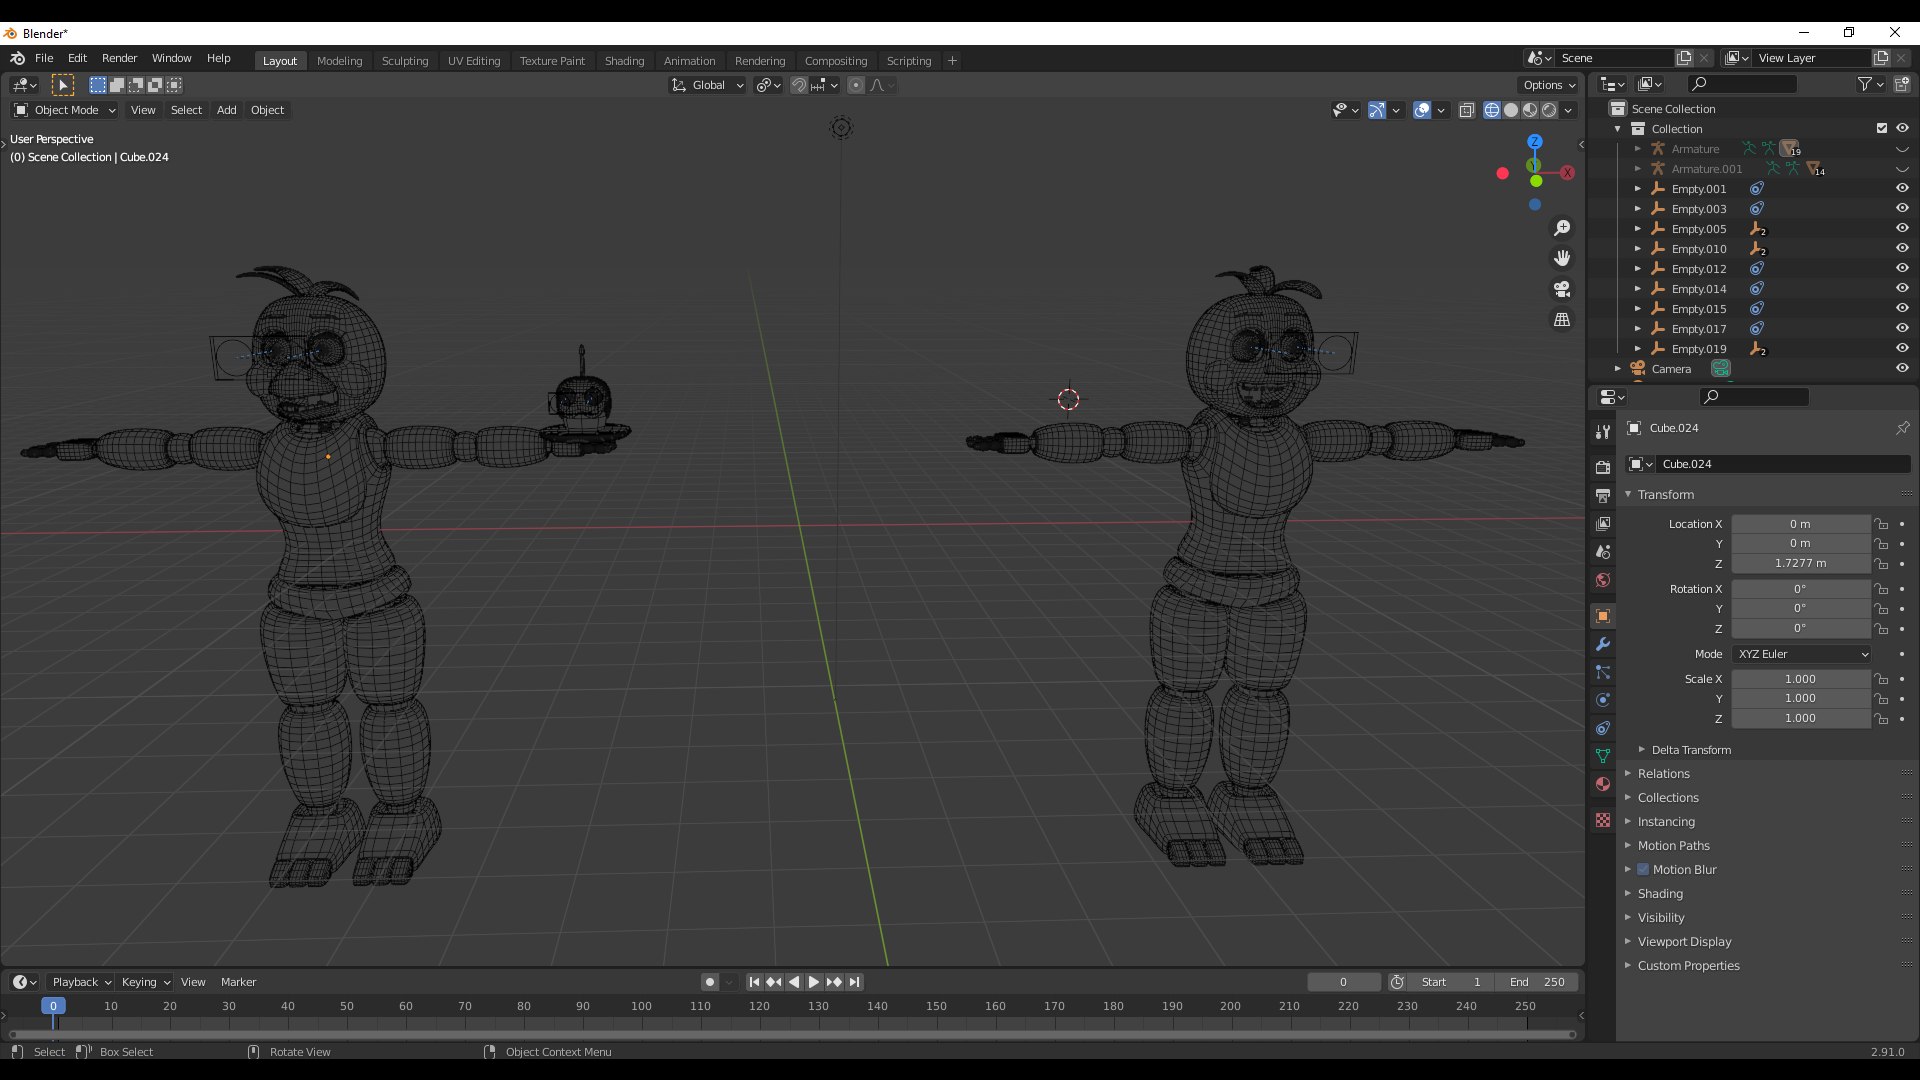
Task: Open the Add menu in viewport header
Action: click(227, 110)
